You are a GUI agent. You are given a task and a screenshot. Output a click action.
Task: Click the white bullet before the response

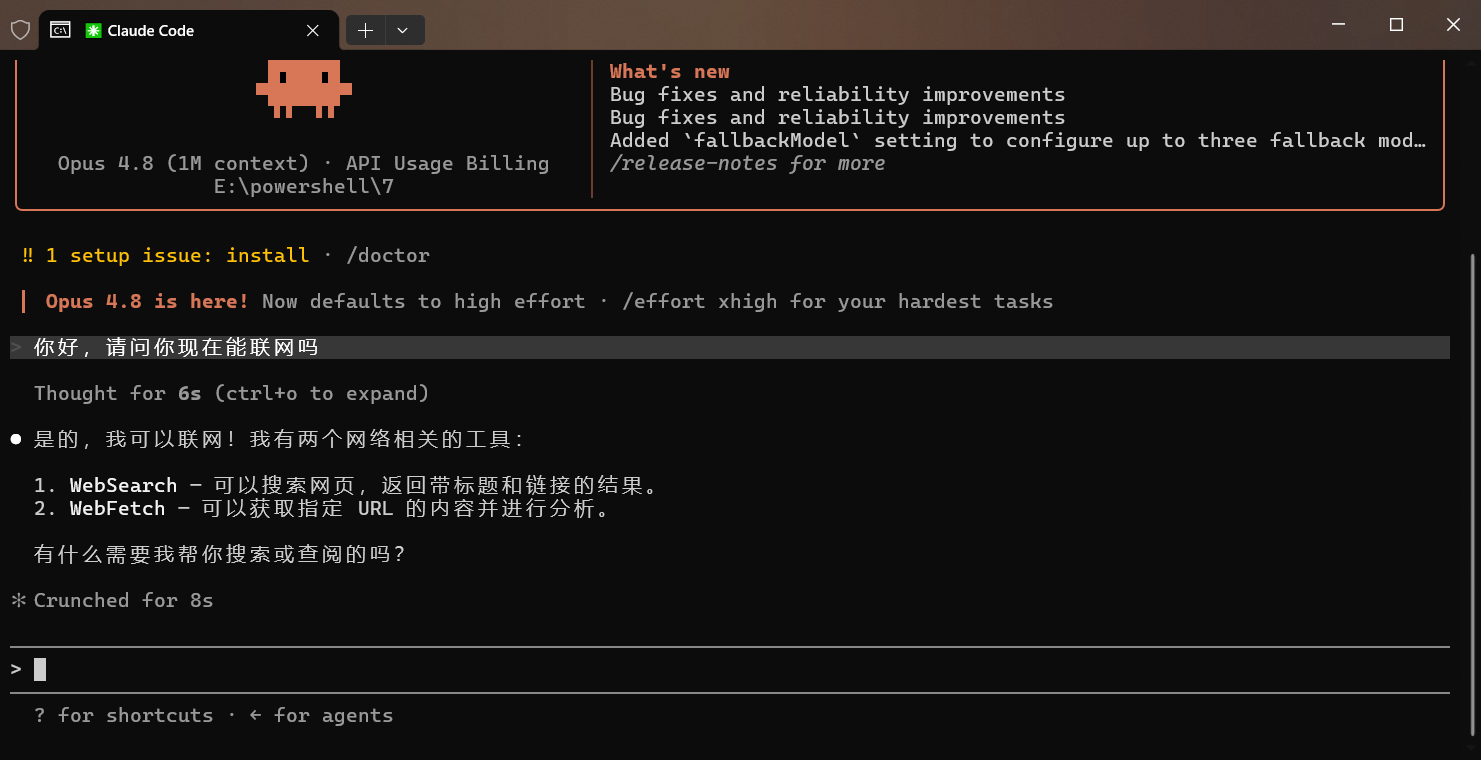click(16, 439)
